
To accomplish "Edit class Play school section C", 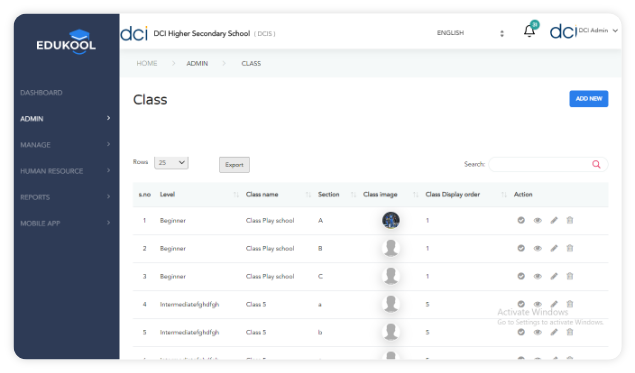I will [554, 276].
